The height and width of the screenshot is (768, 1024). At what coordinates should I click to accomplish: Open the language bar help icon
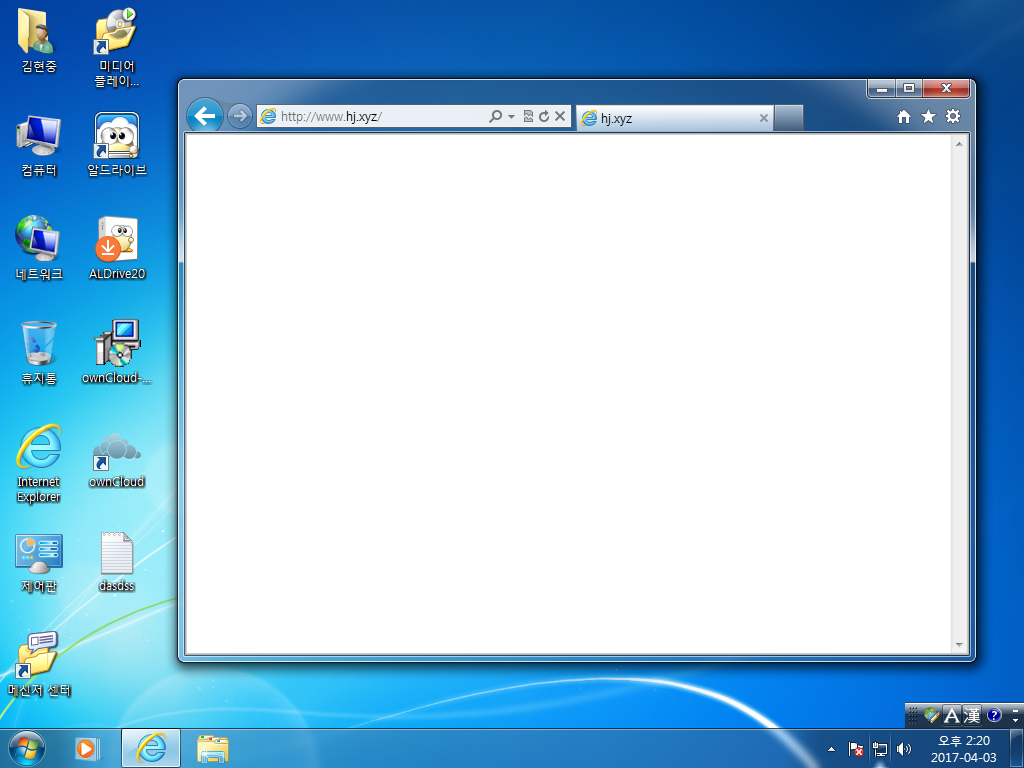point(994,716)
